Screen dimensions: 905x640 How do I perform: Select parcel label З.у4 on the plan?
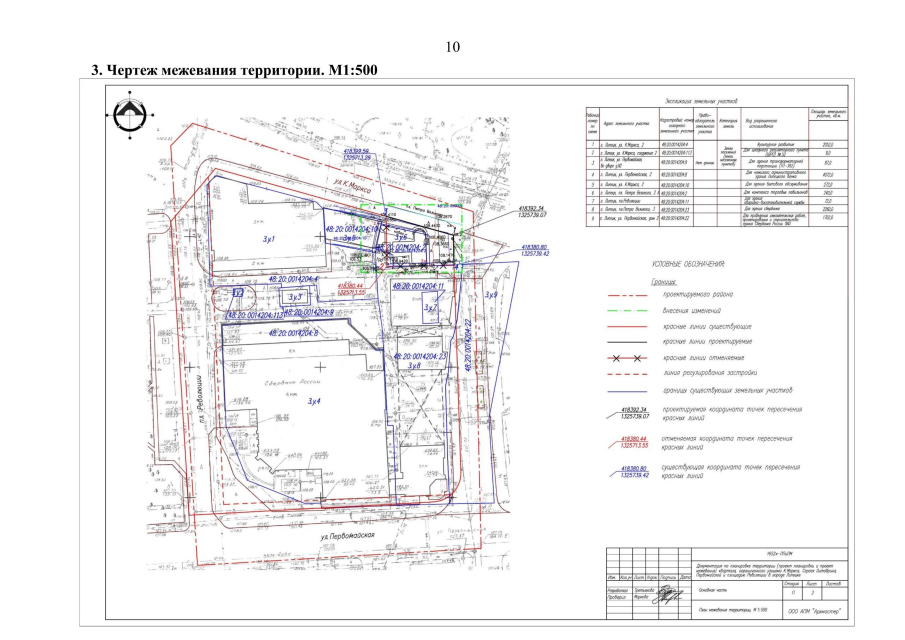pyautogui.click(x=313, y=401)
